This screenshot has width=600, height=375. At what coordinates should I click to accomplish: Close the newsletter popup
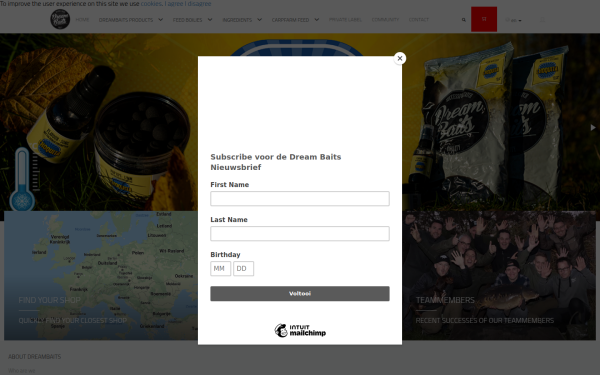(x=399, y=58)
